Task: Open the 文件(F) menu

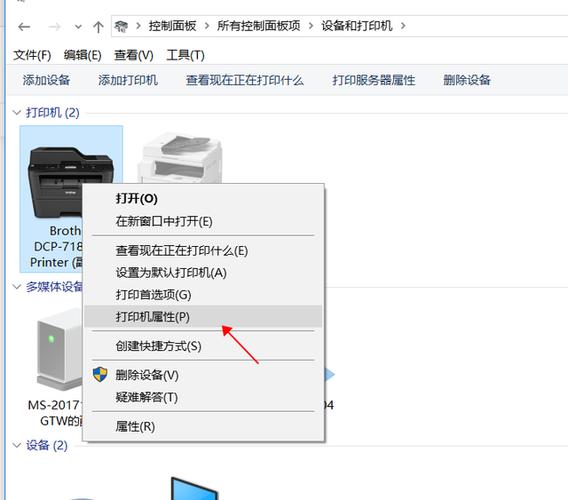Action: [x=32, y=55]
